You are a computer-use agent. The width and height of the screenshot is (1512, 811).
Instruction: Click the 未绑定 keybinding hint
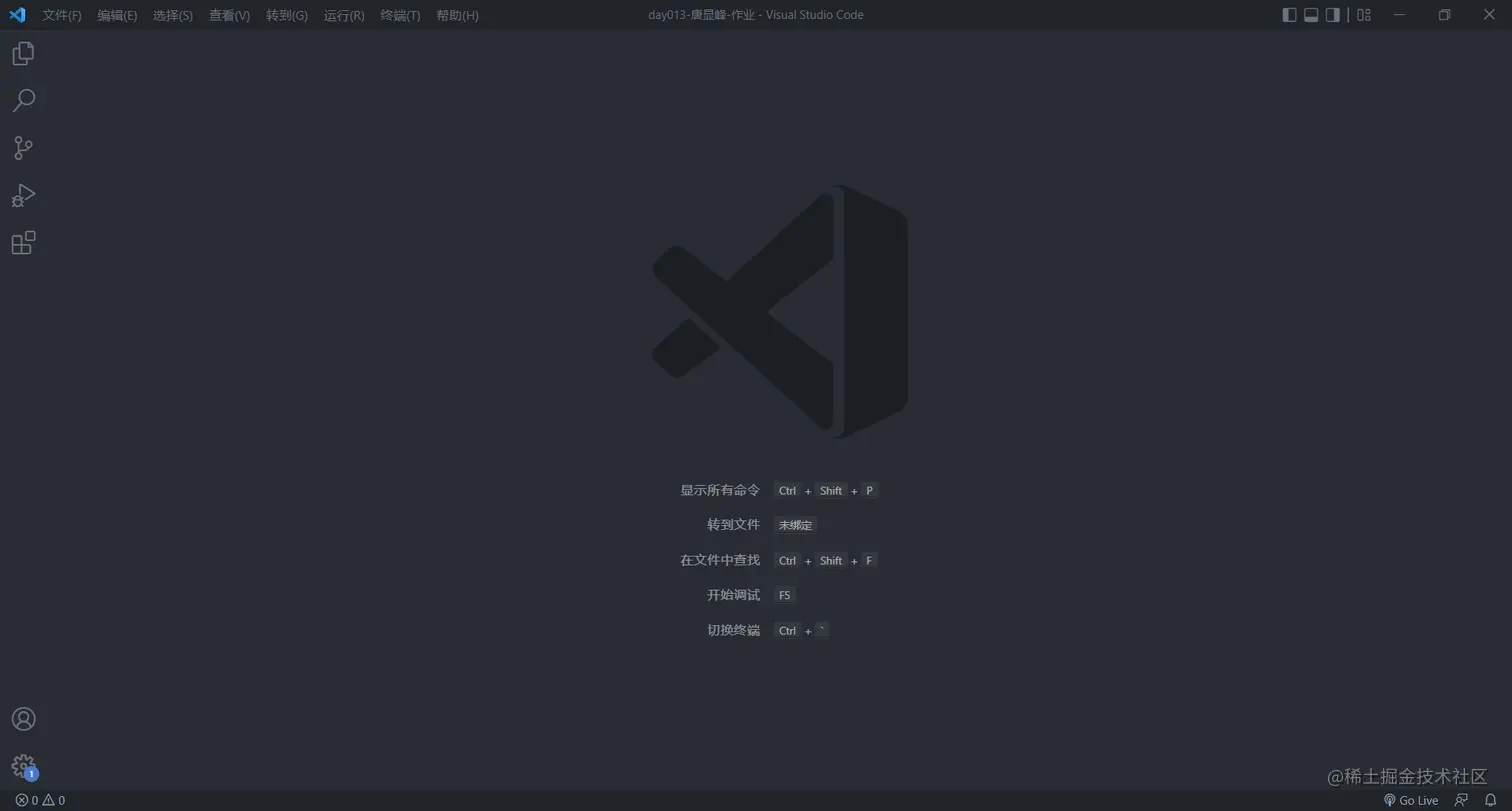(795, 525)
